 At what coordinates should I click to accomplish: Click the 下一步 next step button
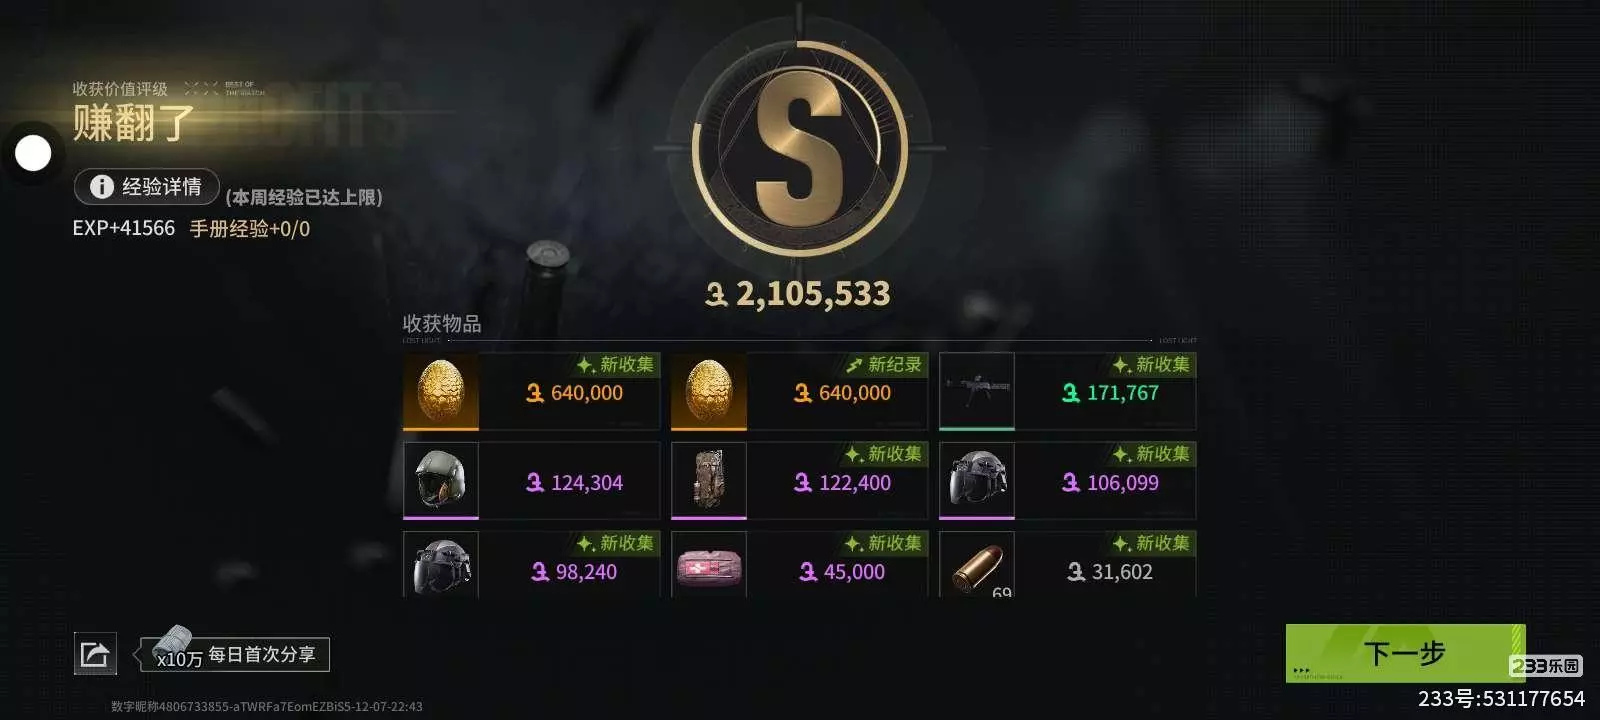point(1405,654)
